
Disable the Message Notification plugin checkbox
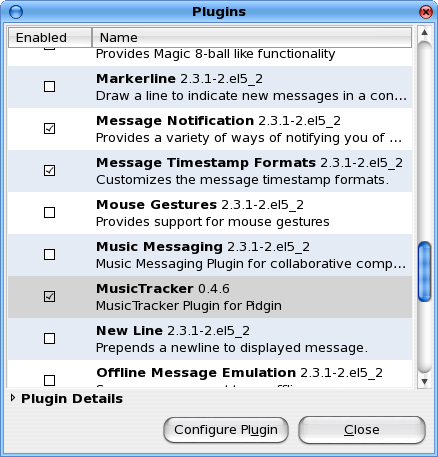pyautogui.click(x=50, y=129)
